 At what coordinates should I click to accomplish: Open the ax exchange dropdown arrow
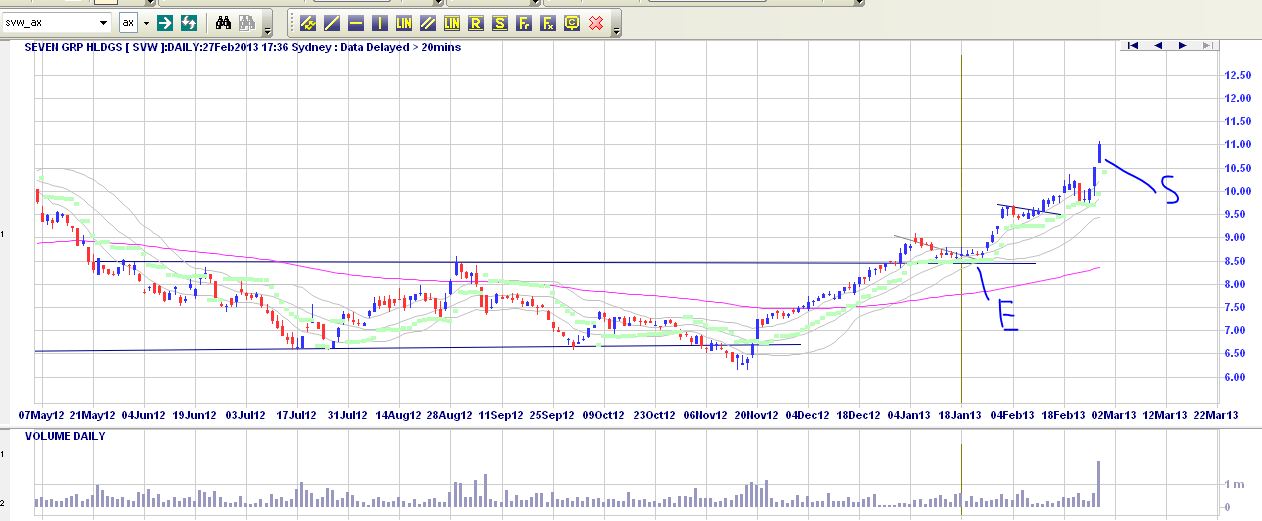(146, 22)
